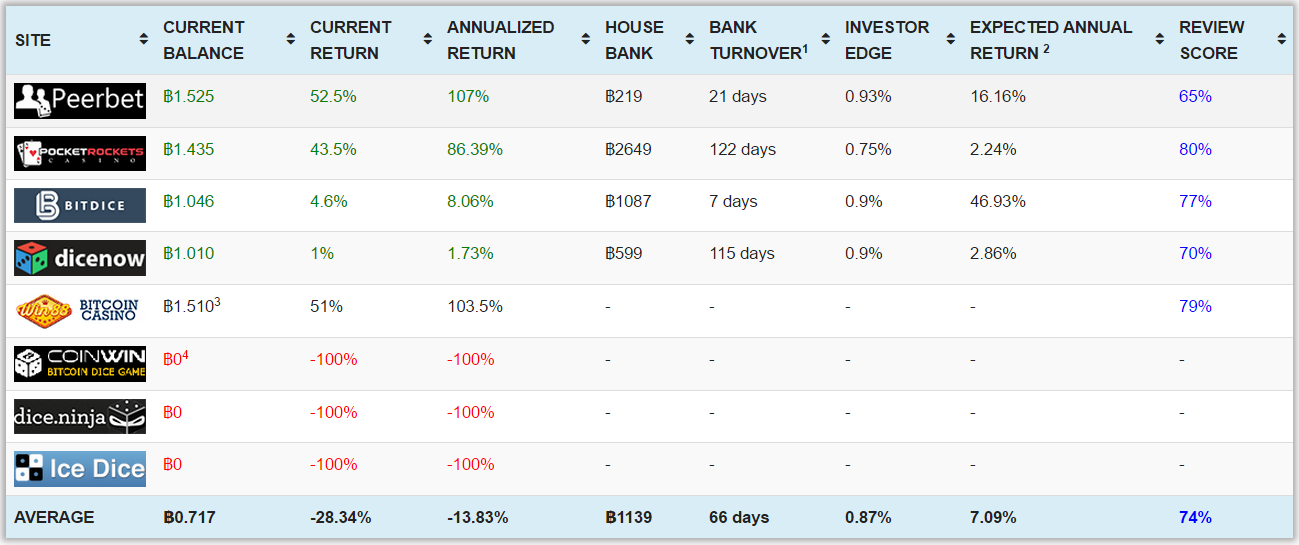The height and width of the screenshot is (545, 1299).
Task: Select dicenow balance ฿1.010
Action: (x=188, y=254)
